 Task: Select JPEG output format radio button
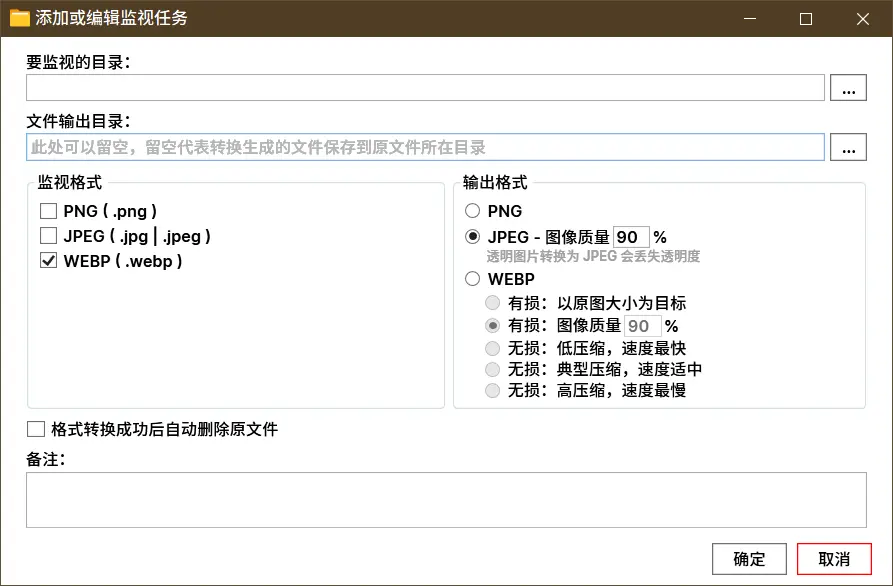click(x=473, y=237)
